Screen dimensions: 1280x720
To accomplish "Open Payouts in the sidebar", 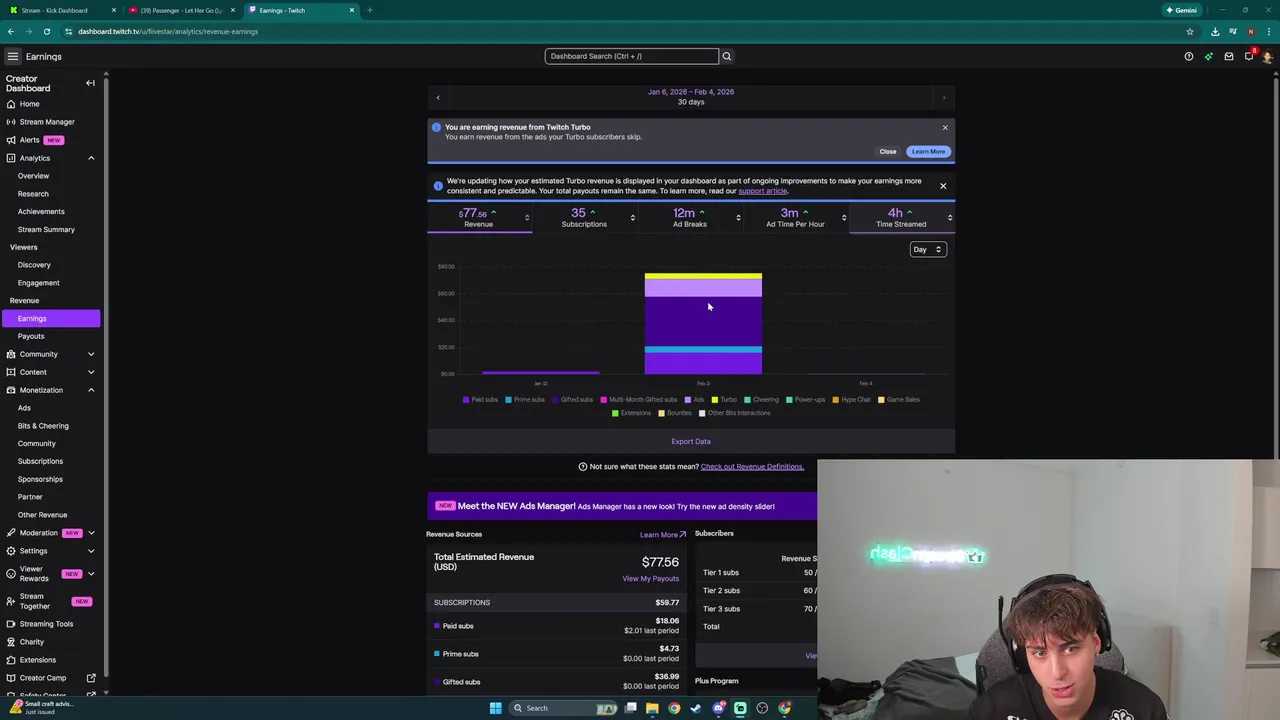I will click(x=31, y=336).
